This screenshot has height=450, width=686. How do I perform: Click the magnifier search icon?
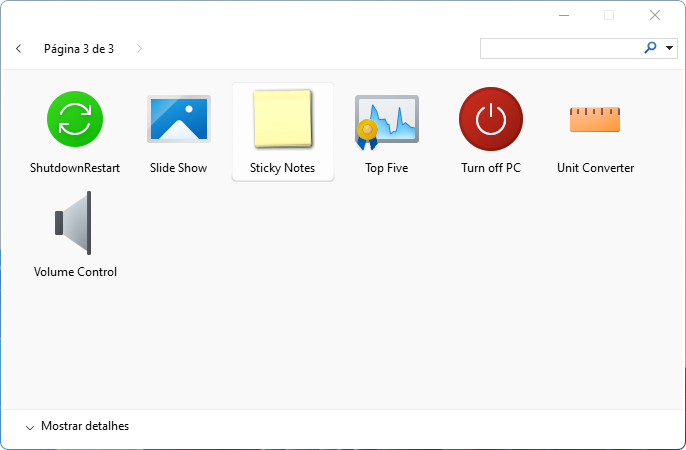pyautogui.click(x=651, y=48)
